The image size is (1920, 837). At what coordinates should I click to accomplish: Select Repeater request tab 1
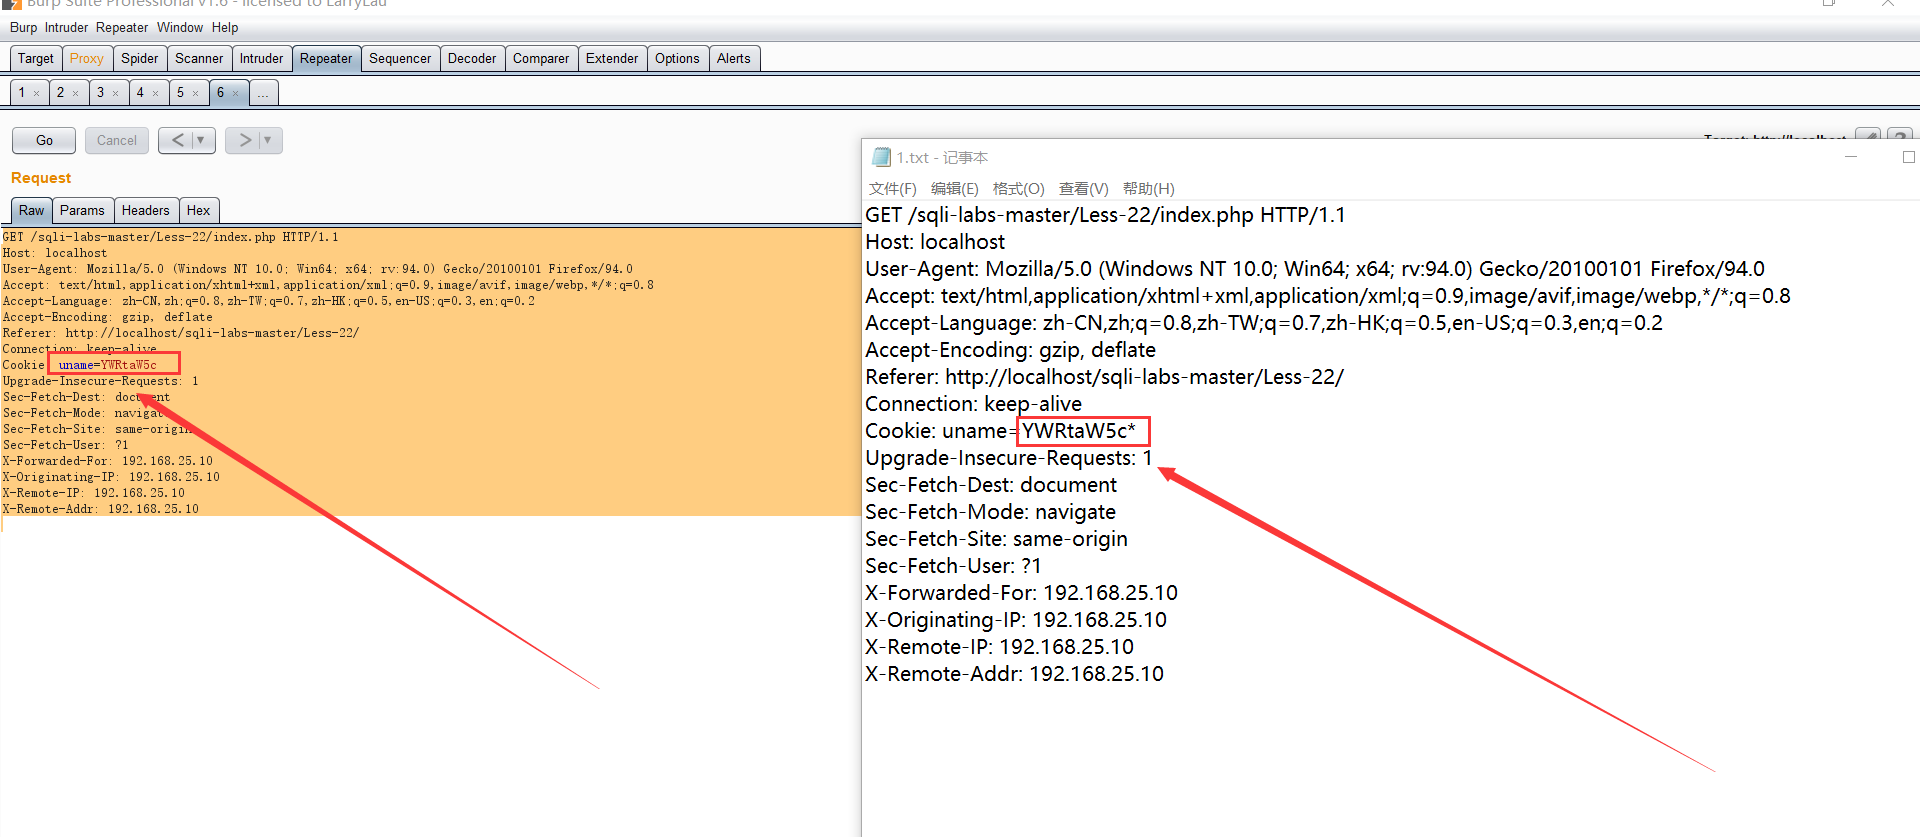coord(22,92)
